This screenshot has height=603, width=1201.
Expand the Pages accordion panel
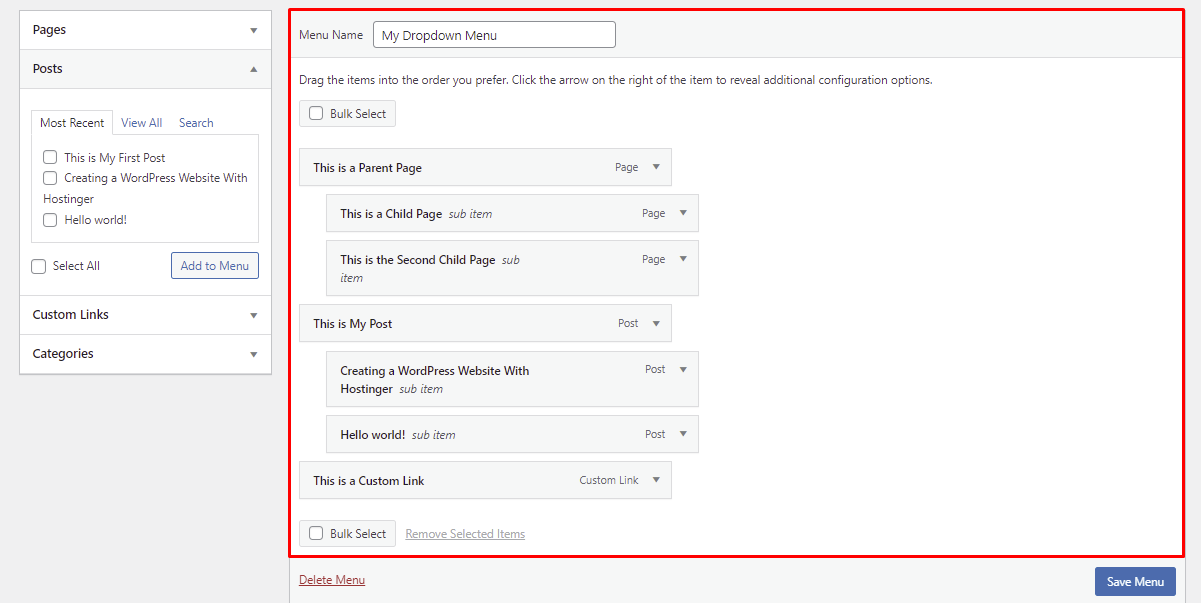coord(253,29)
